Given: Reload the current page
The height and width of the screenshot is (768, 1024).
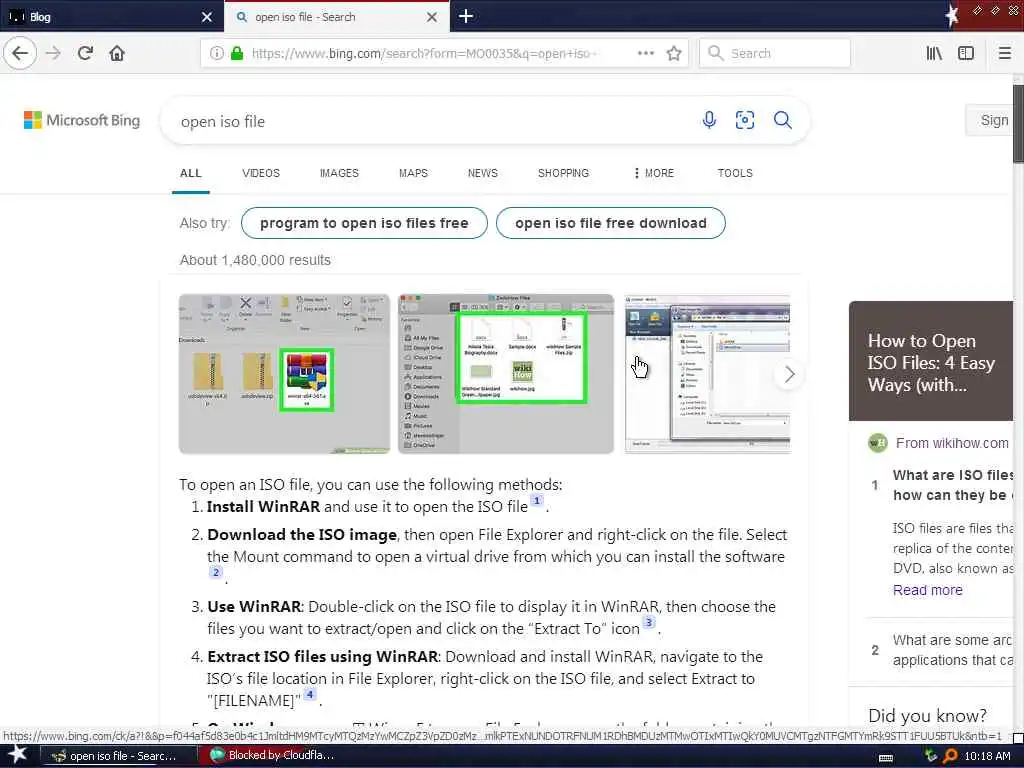Looking at the screenshot, I should (85, 53).
